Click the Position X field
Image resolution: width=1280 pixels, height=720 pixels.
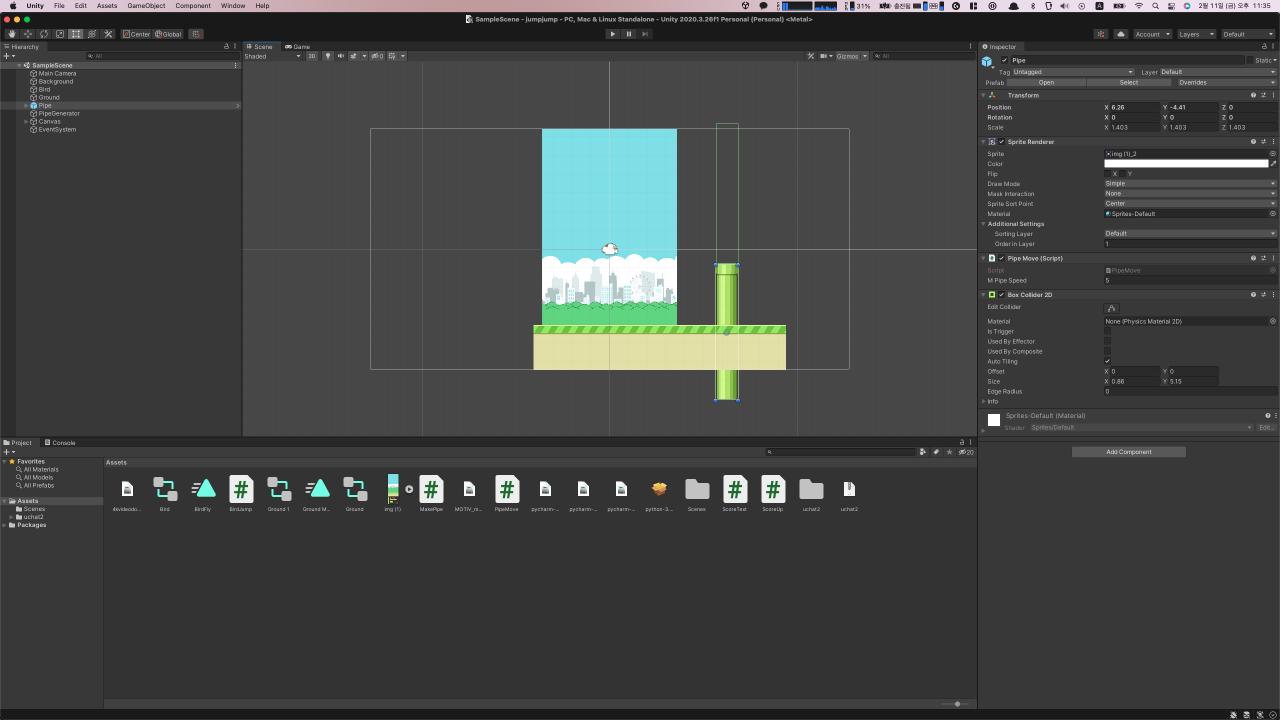pyautogui.click(x=1135, y=107)
